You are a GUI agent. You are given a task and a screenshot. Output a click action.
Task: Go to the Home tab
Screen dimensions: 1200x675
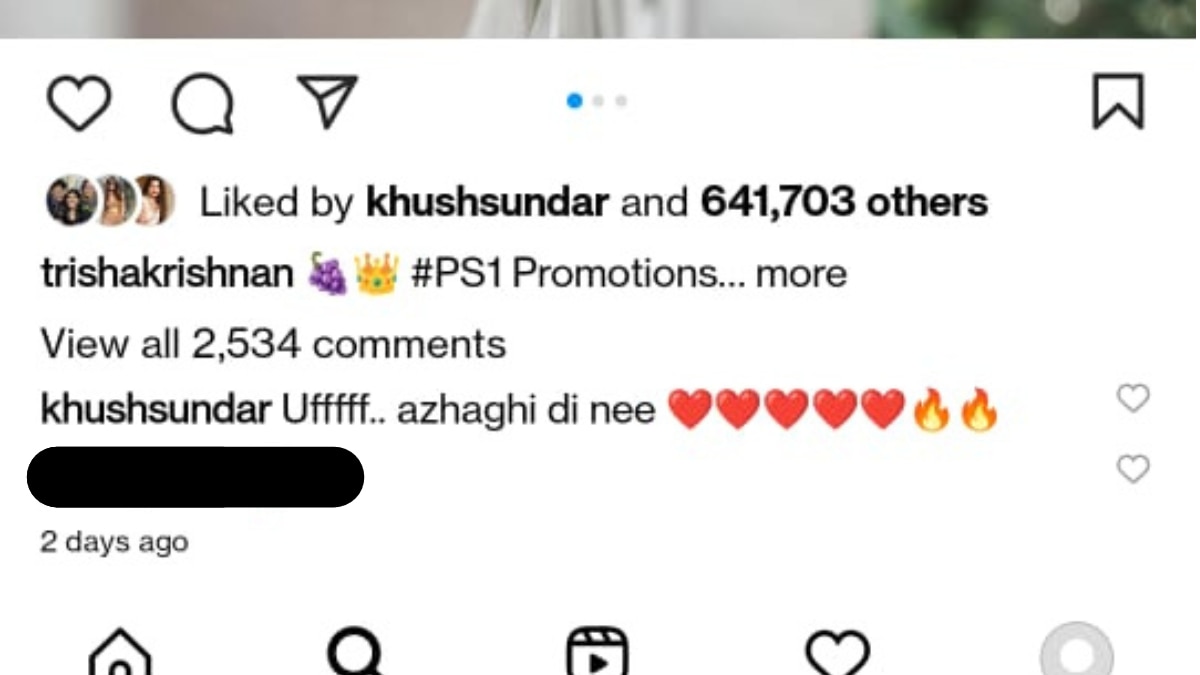pyautogui.click(x=120, y=652)
